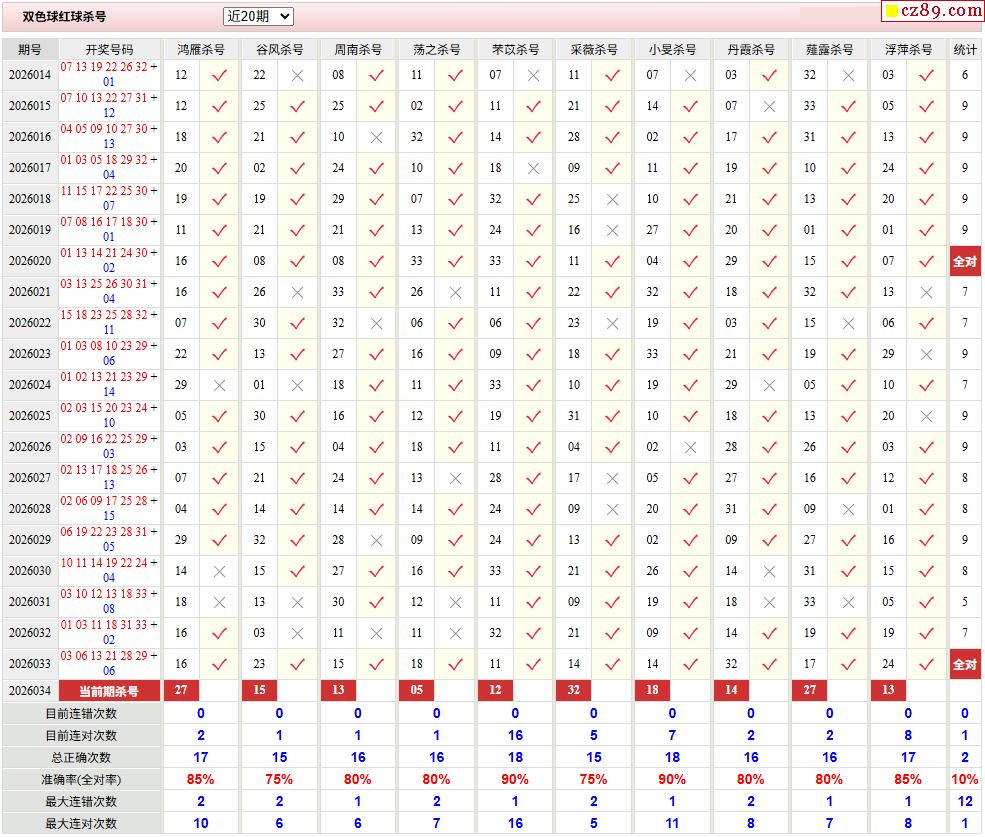Click the 统计 column header
The width and height of the screenshot is (985, 837).
[964, 49]
